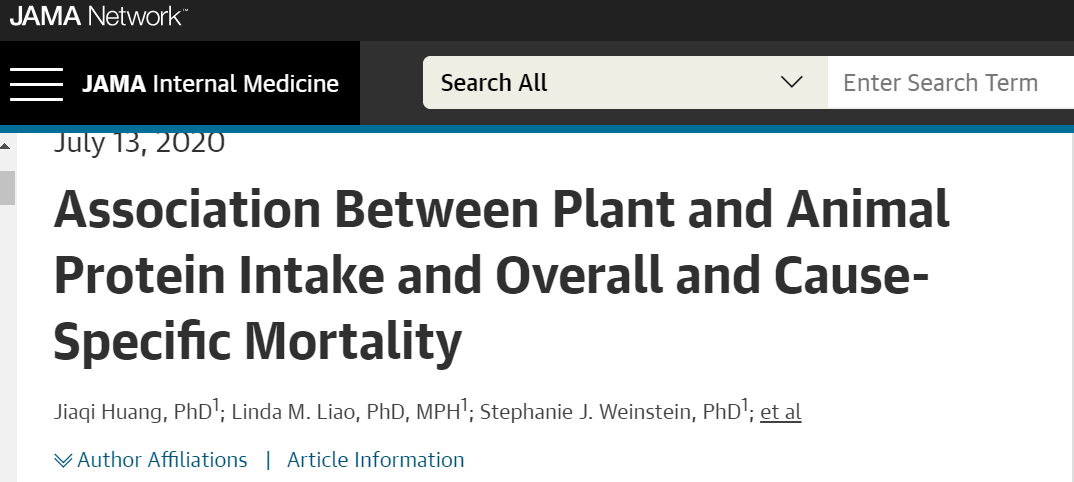Click the scrollbar up arrow
Image resolution: width=1074 pixels, height=482 pixels.
point(5,146)
